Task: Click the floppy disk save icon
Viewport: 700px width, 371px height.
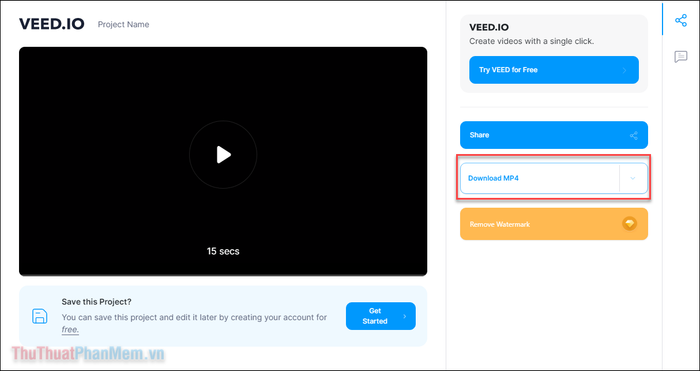Action: (x=40, y=316)
